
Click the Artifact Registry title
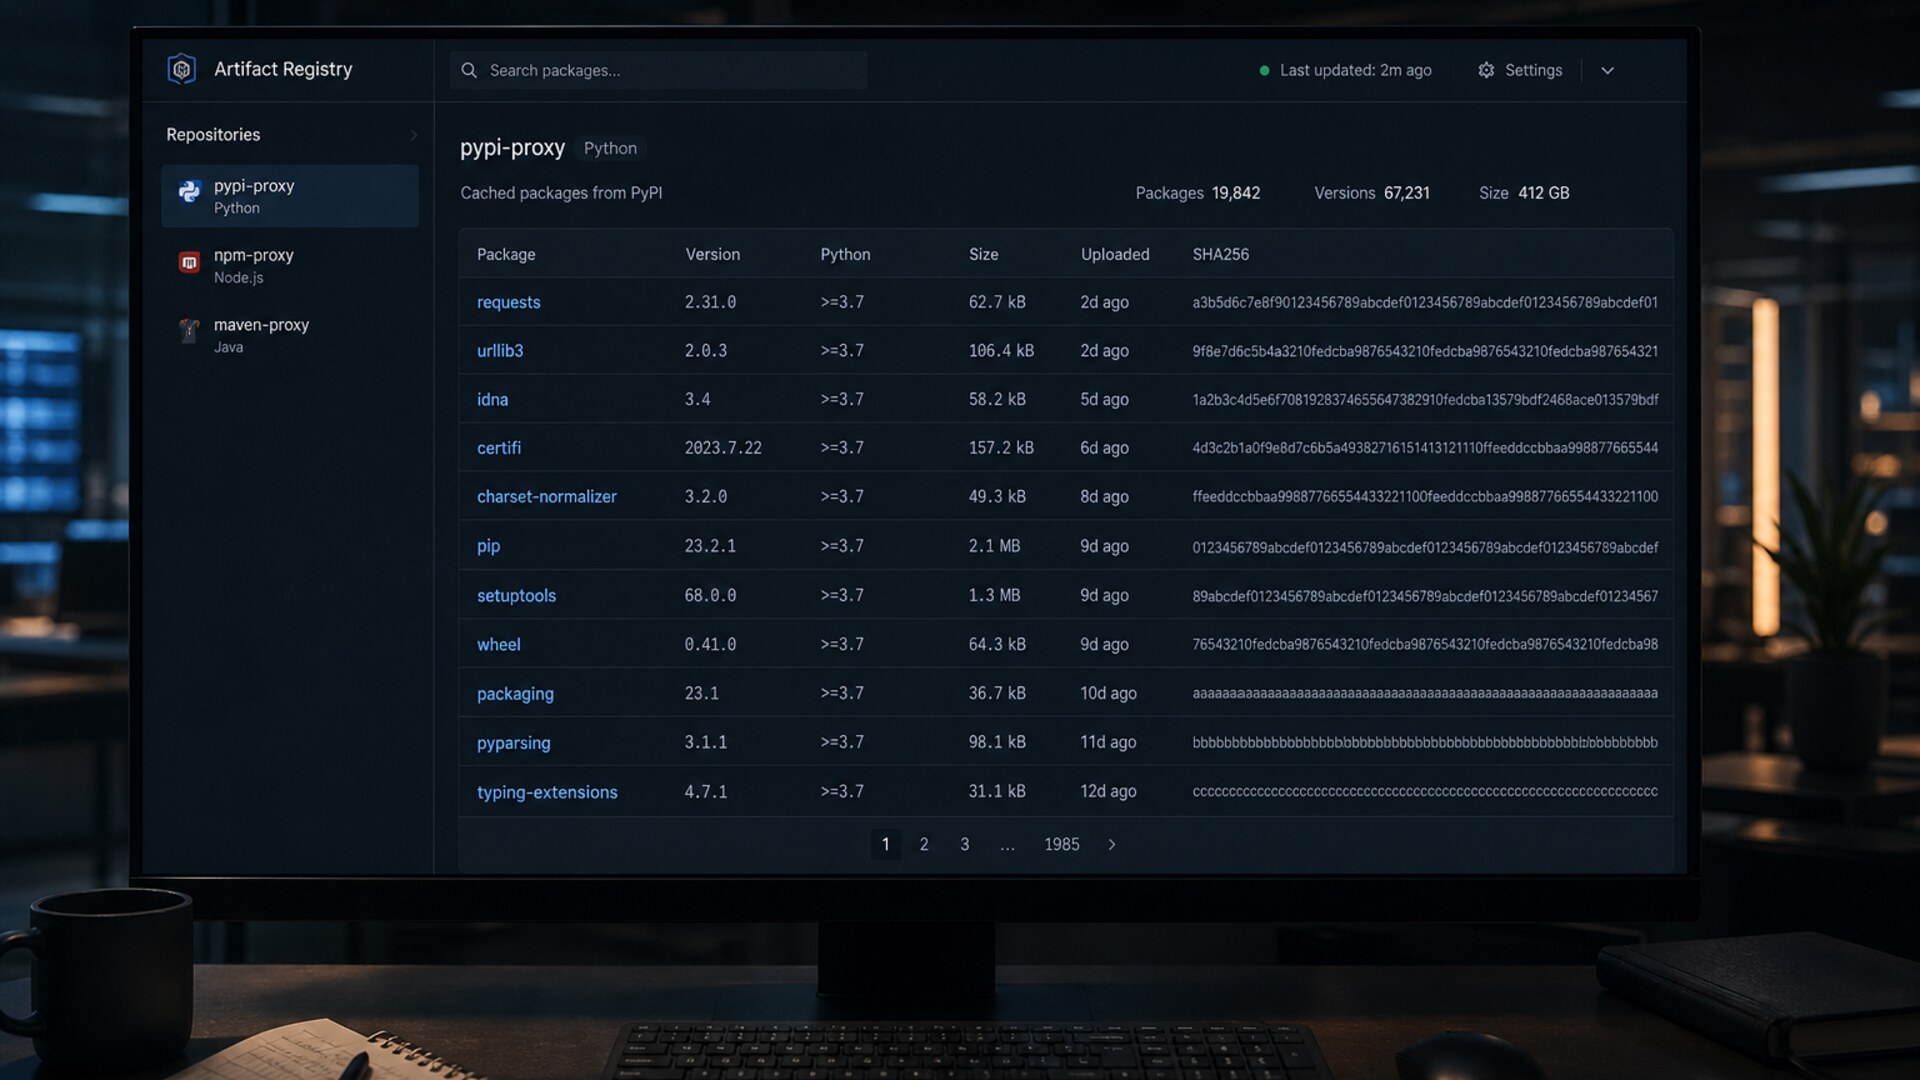(283, 69)
